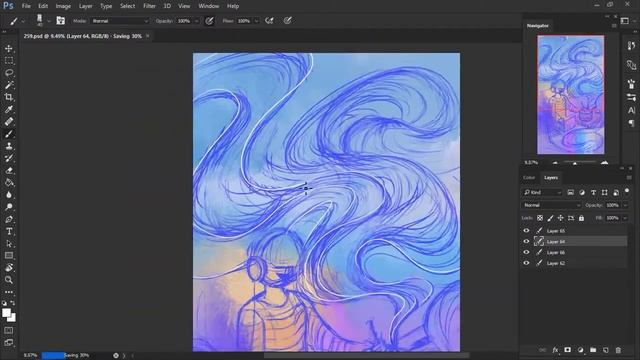Select the Dodge tool

[9, 207]
